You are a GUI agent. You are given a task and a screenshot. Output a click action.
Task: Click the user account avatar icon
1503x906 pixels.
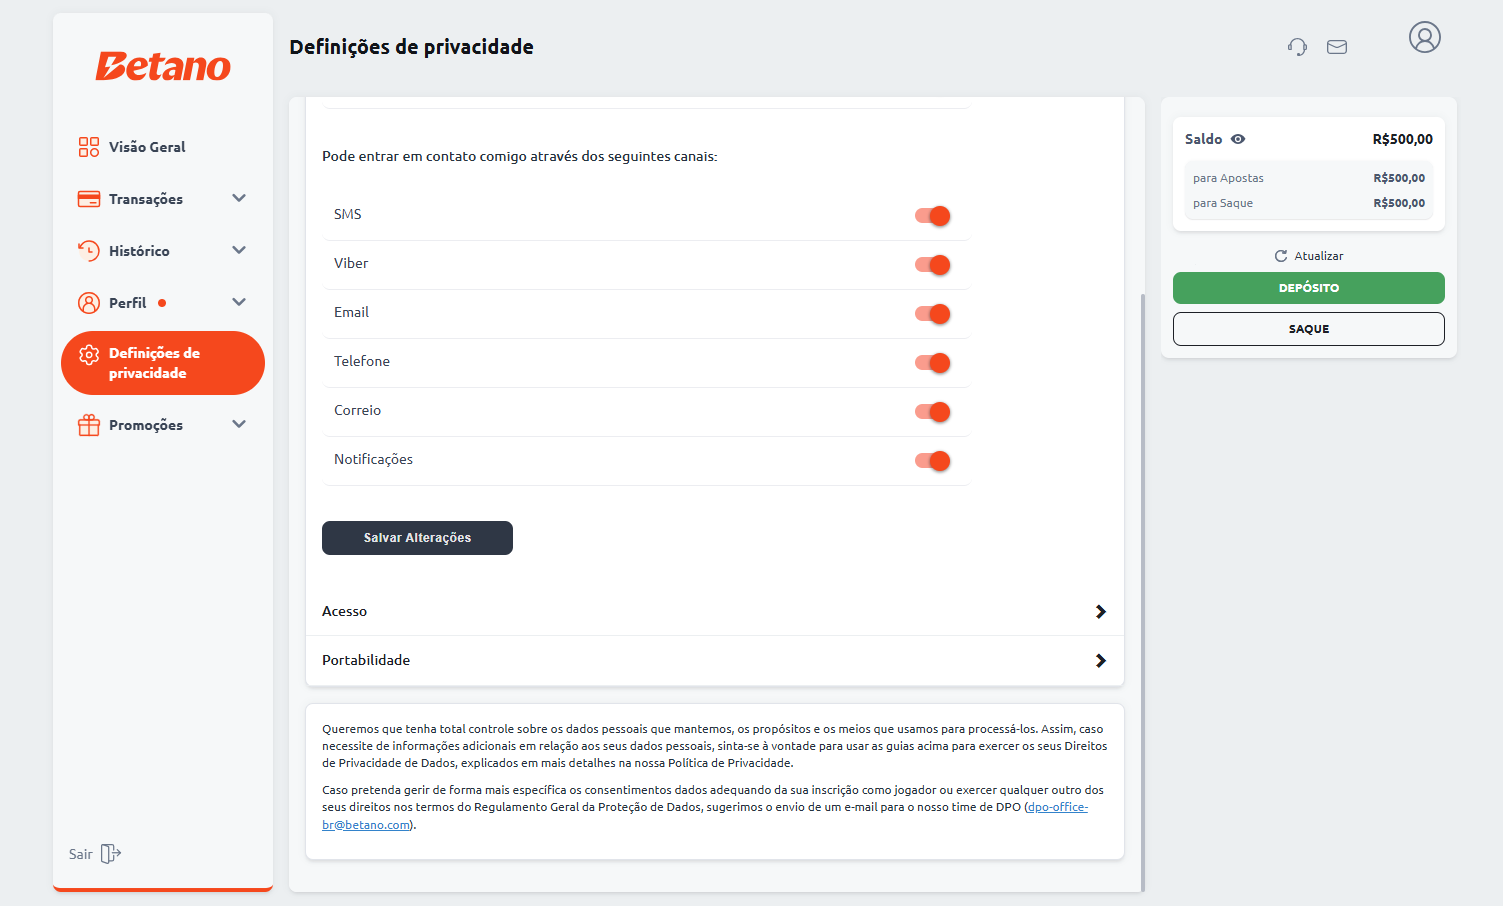tap(1424, 38)
